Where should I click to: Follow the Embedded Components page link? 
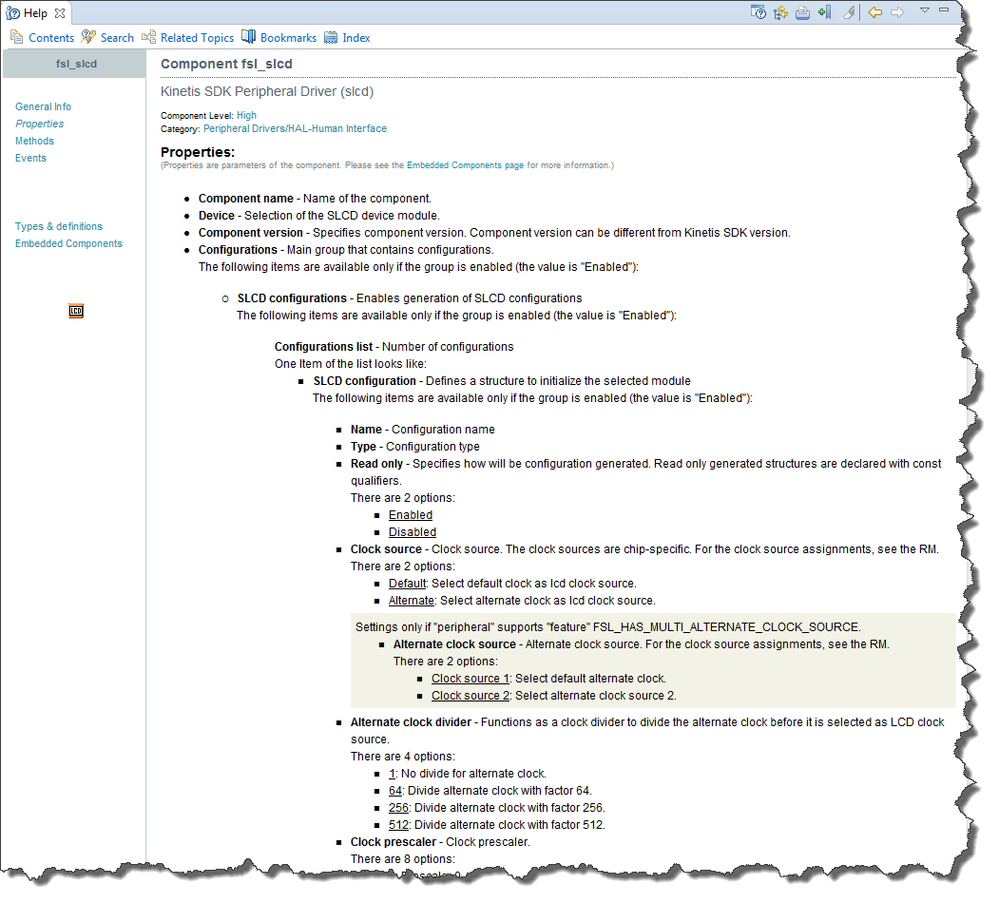click(465, 165)
